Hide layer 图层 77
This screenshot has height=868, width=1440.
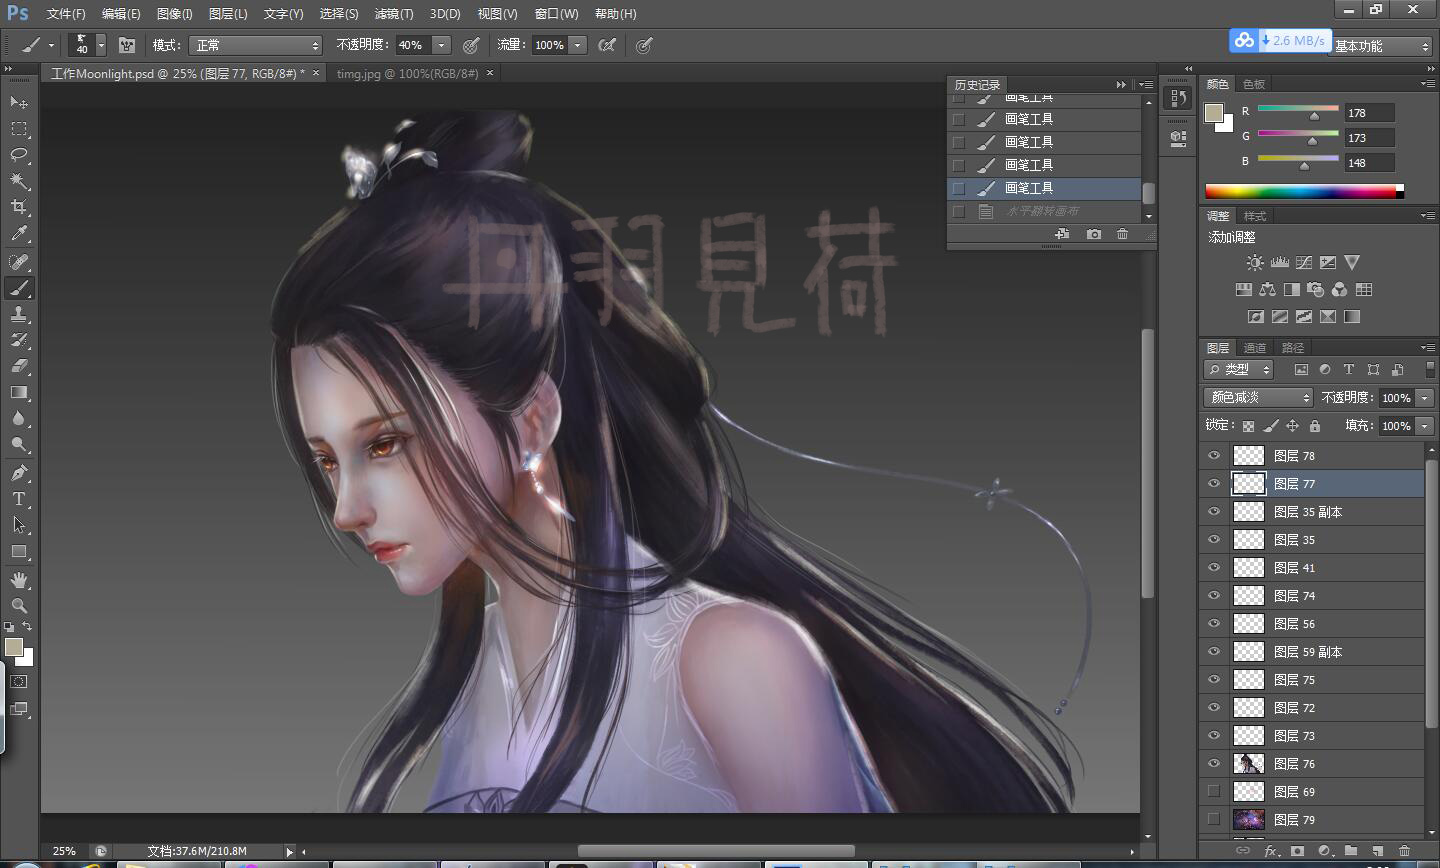1214,484
